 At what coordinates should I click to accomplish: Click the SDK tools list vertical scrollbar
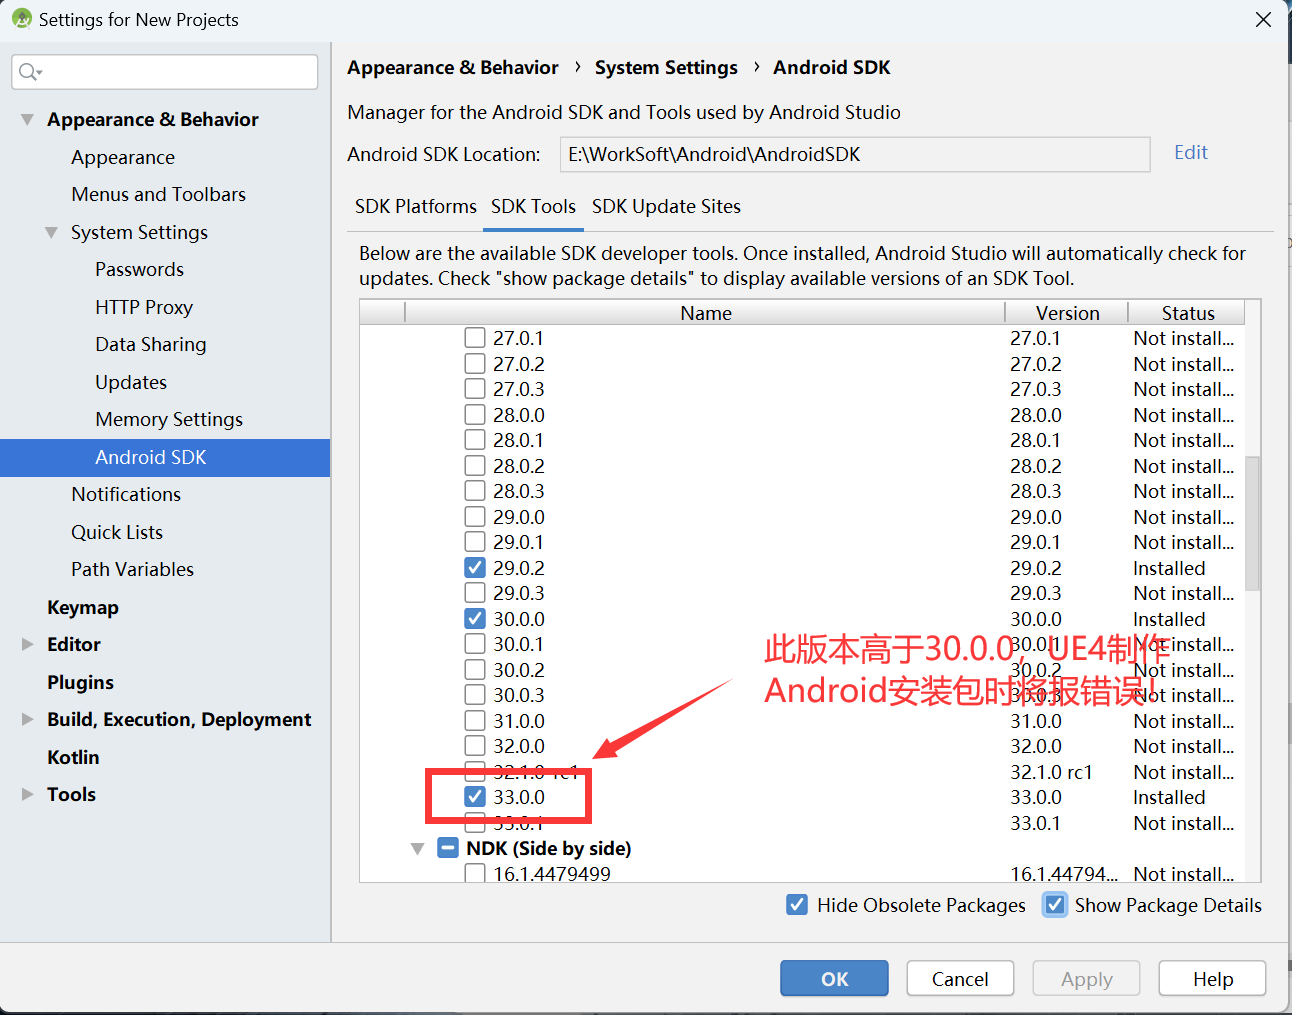[x=1253, y=523]
